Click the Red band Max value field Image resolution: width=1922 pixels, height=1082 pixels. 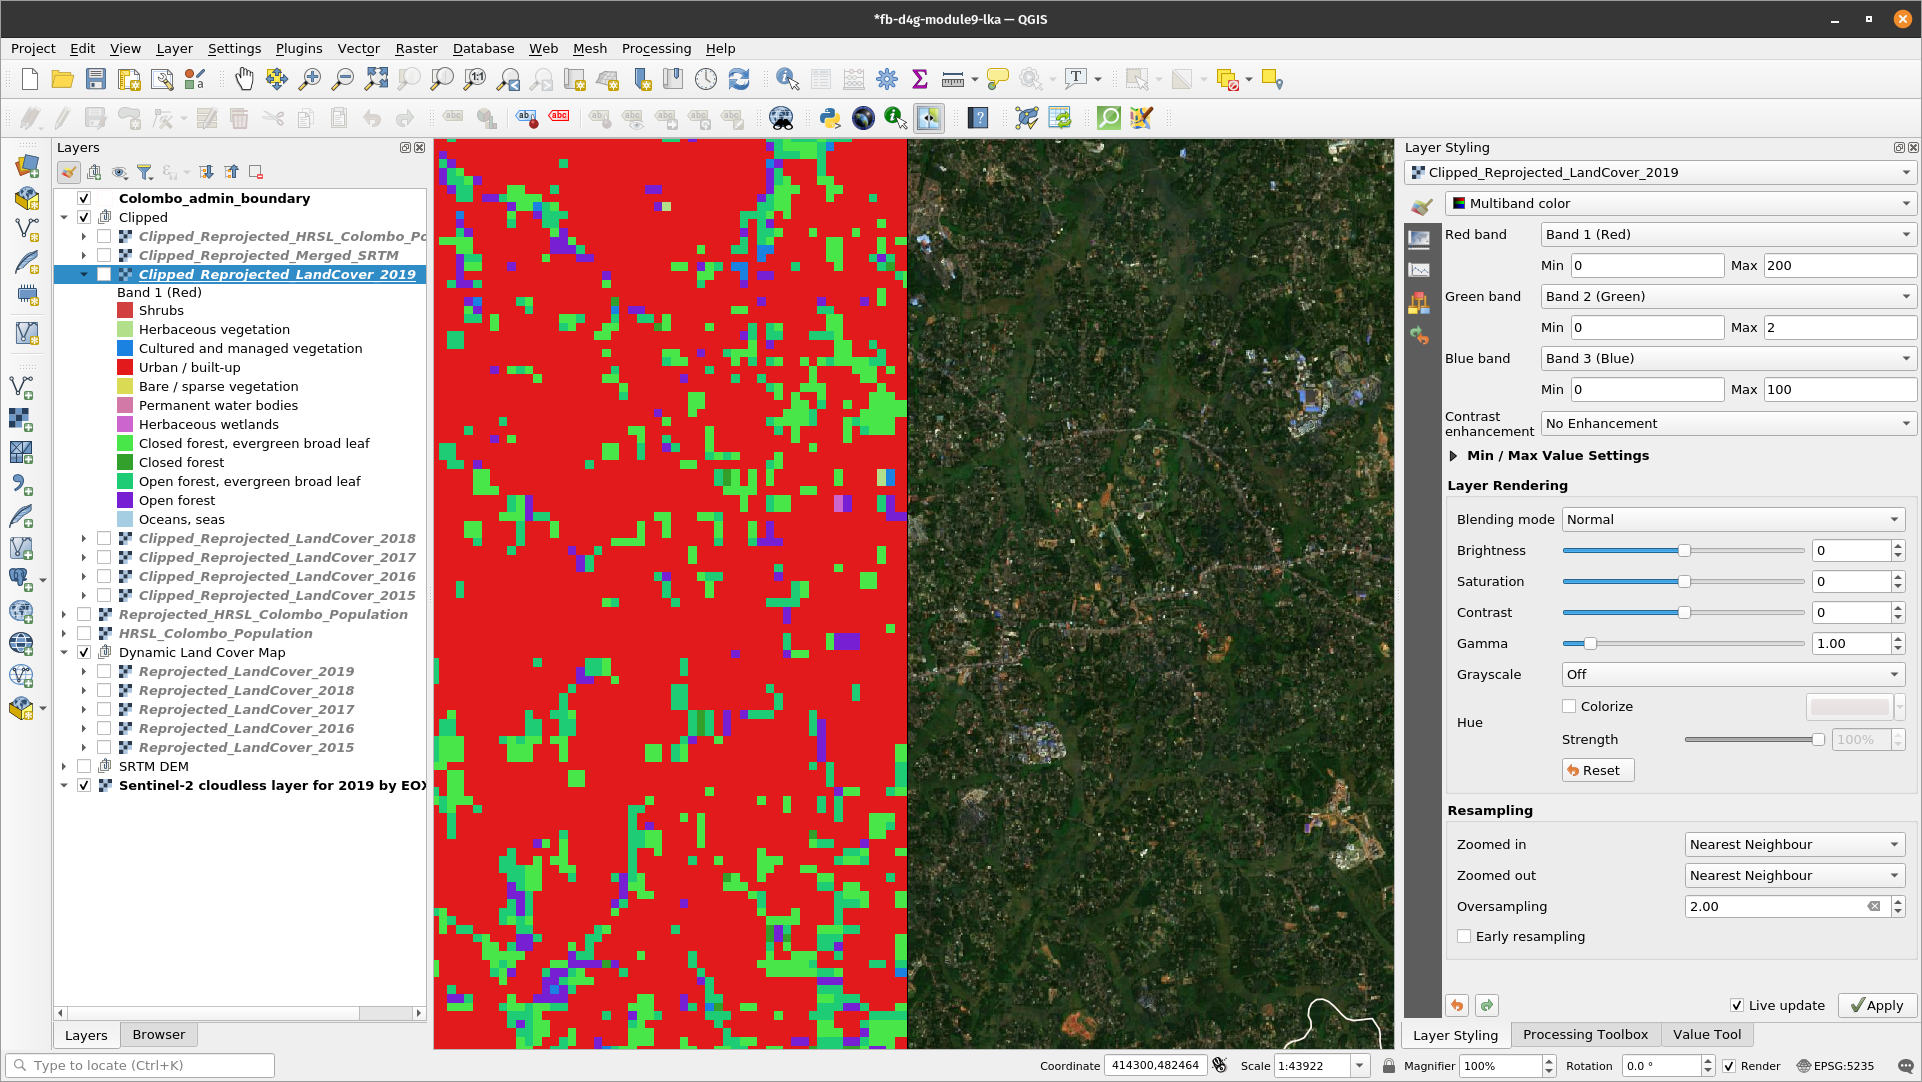pos(1840,266)
